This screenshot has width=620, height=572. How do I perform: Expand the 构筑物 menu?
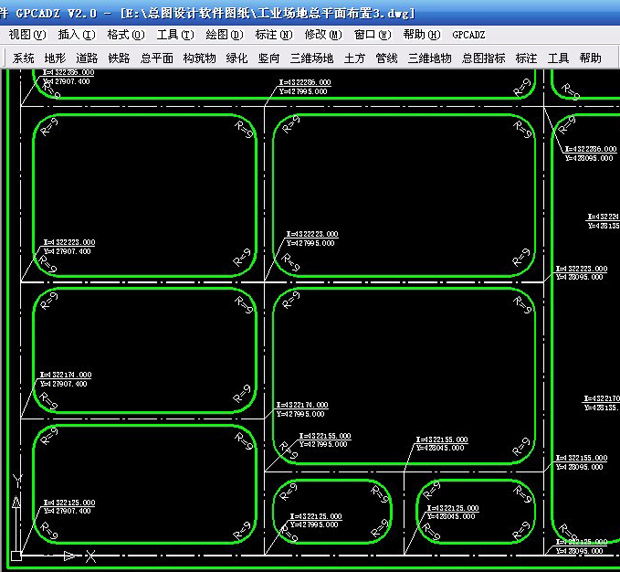[x=199, y=58]
